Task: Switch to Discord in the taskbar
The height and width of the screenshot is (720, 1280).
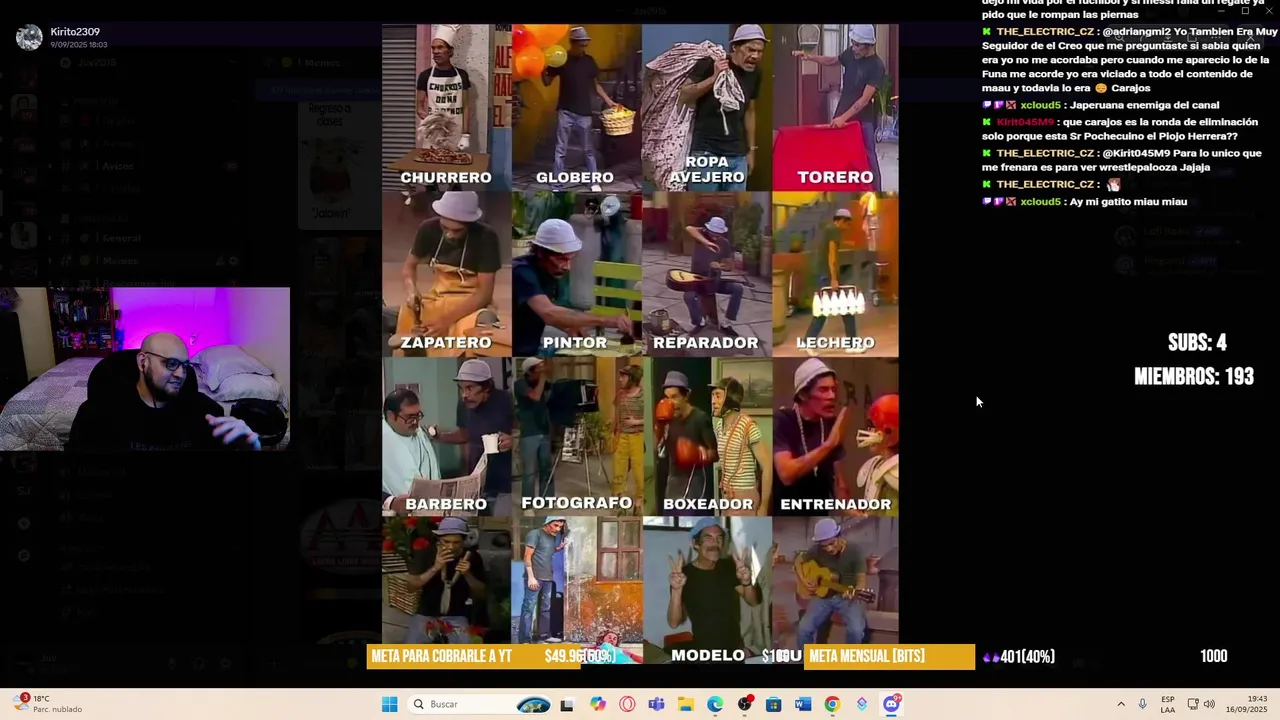Action: pyautogui.click(x=891, y=704)
